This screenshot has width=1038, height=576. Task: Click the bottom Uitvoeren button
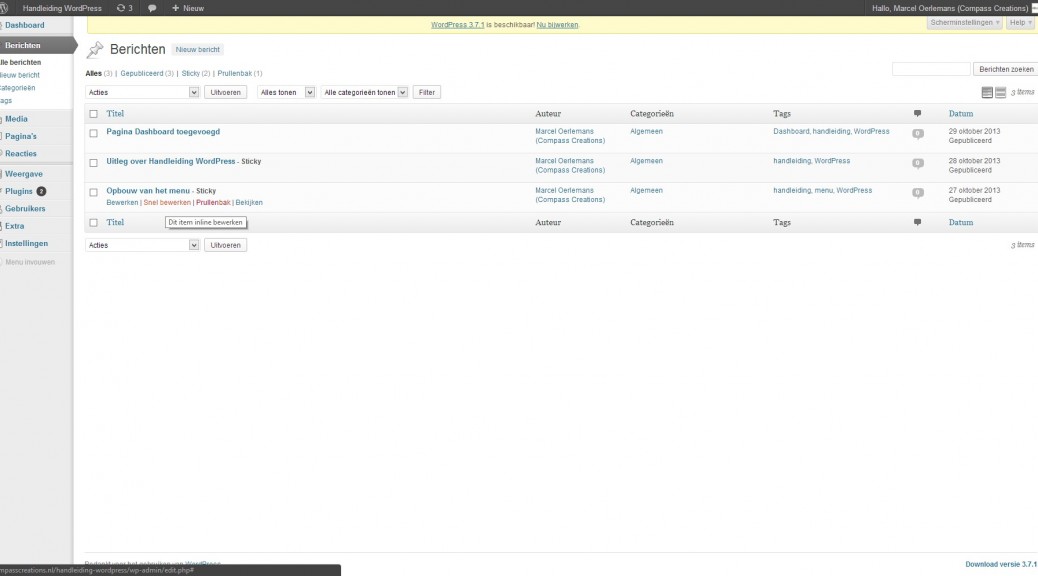click(225, 245)
